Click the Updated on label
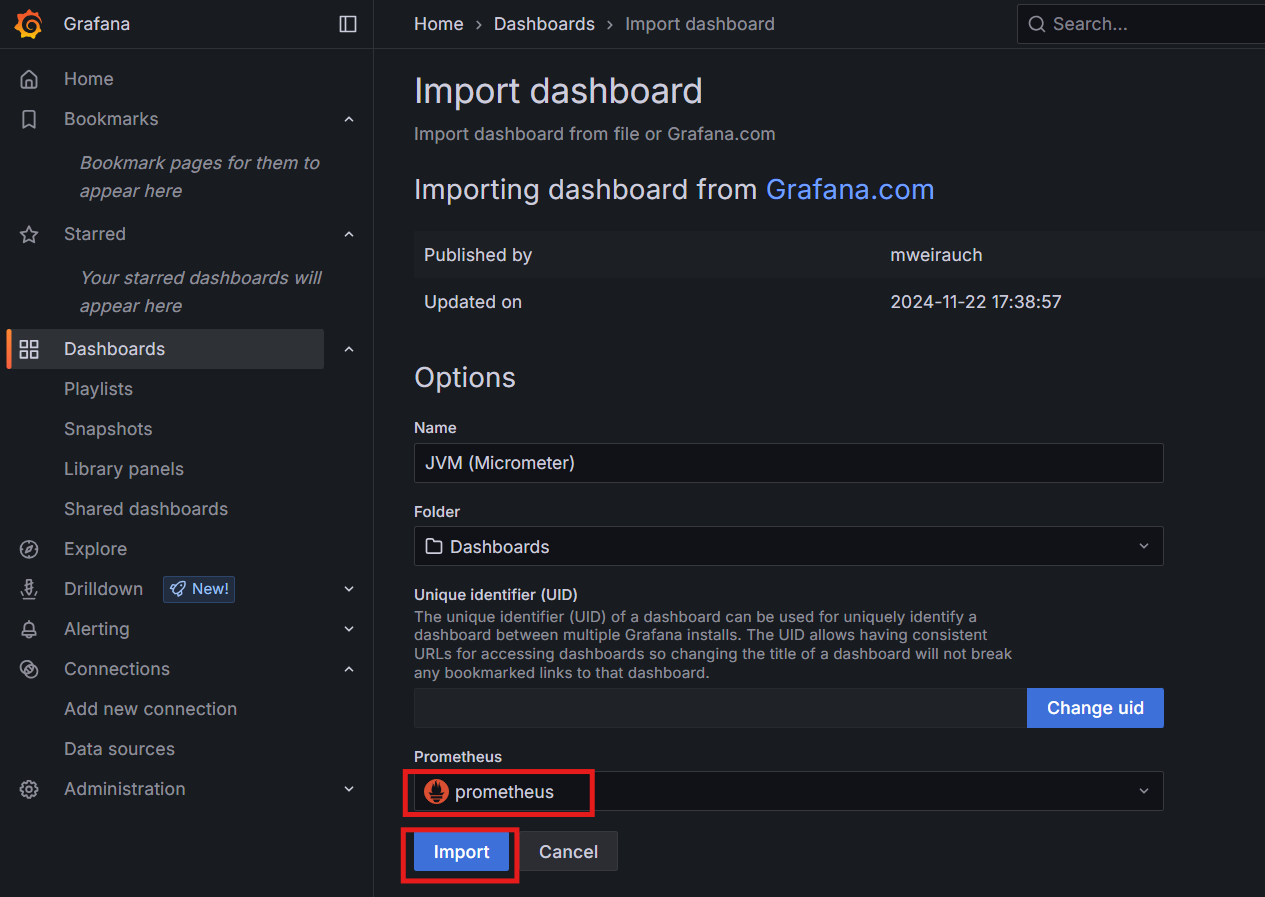Viewport: 1265px width, 897px height. 473,302
